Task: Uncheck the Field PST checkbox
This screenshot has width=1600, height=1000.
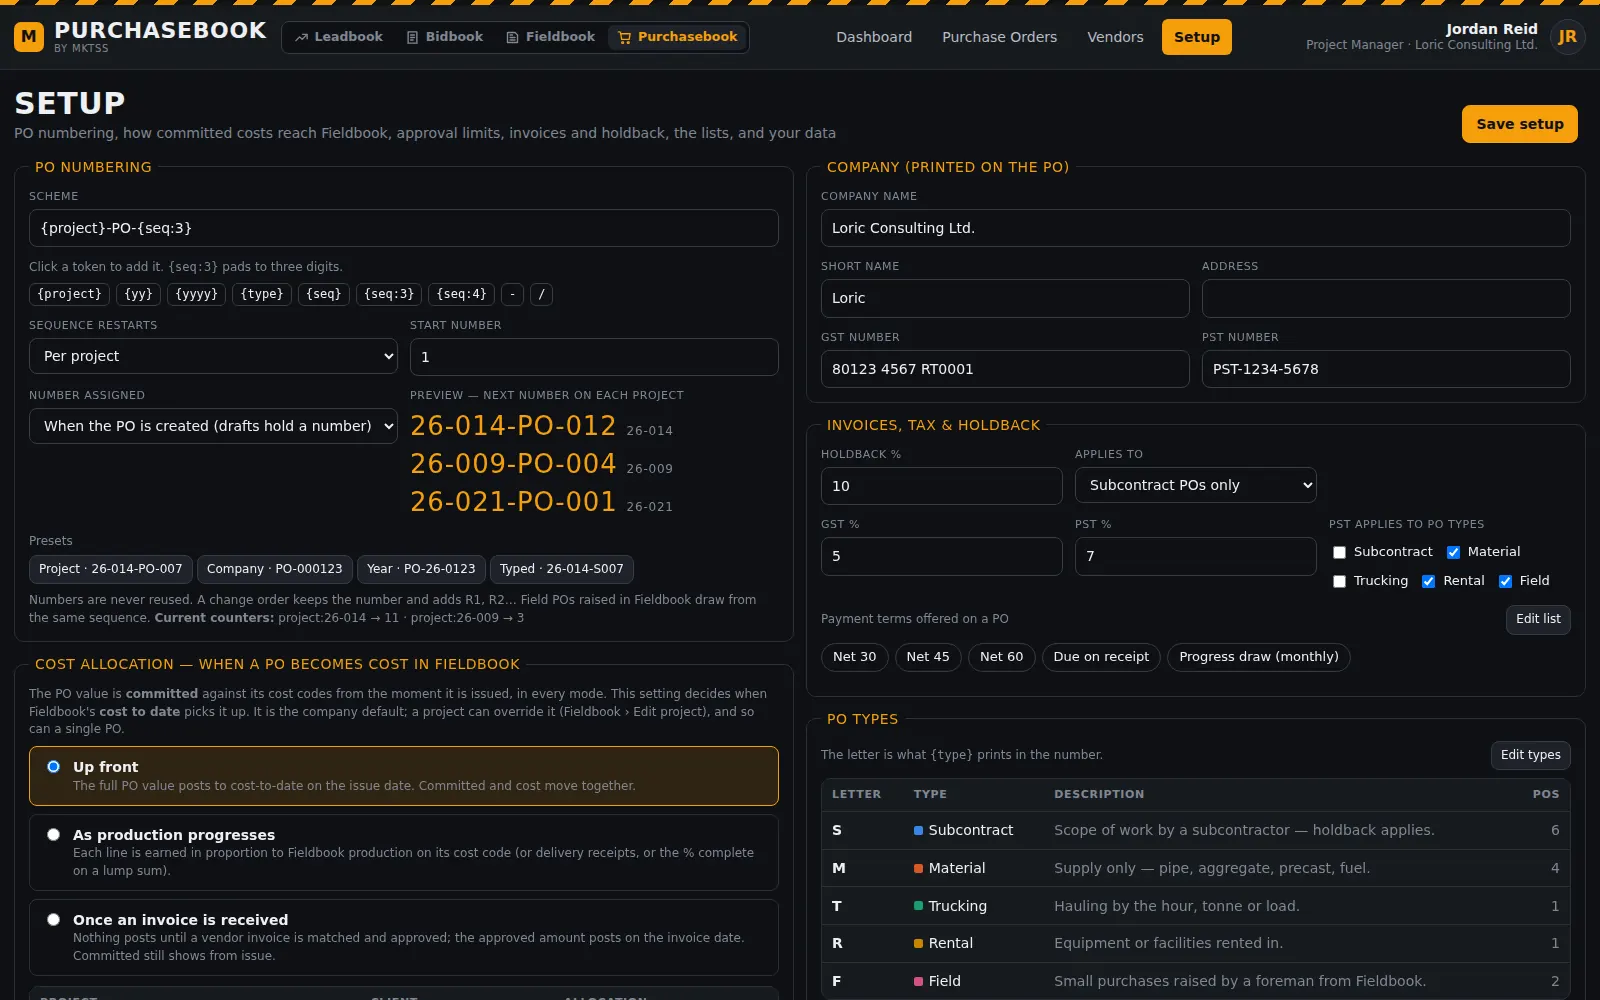Action: [1505, 581]
